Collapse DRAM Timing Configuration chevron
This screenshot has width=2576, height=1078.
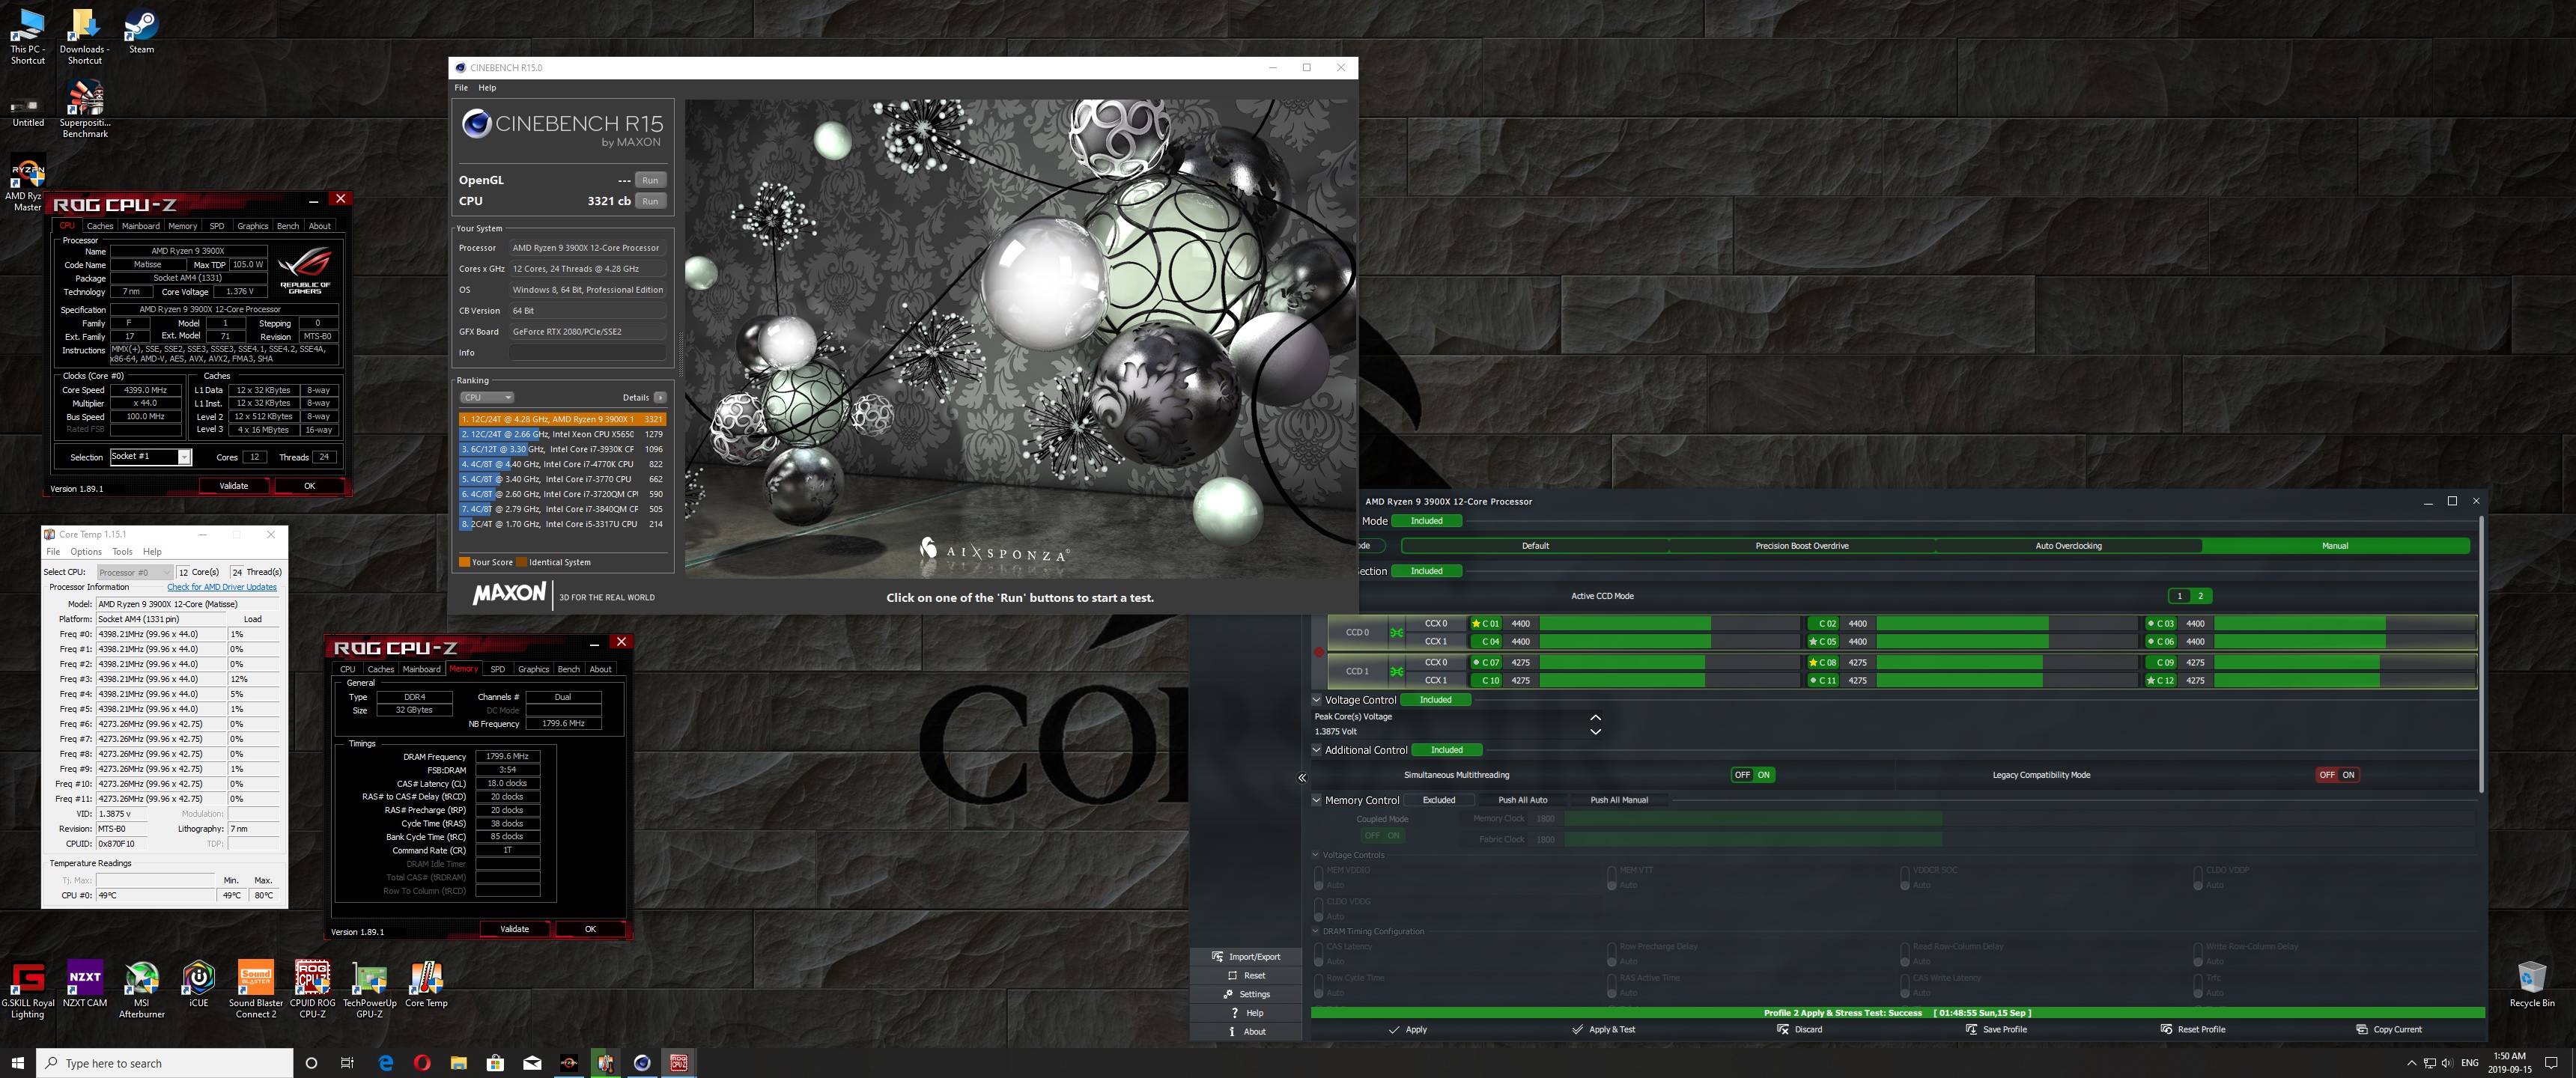pyautogui.click(x=1316, y=931)
